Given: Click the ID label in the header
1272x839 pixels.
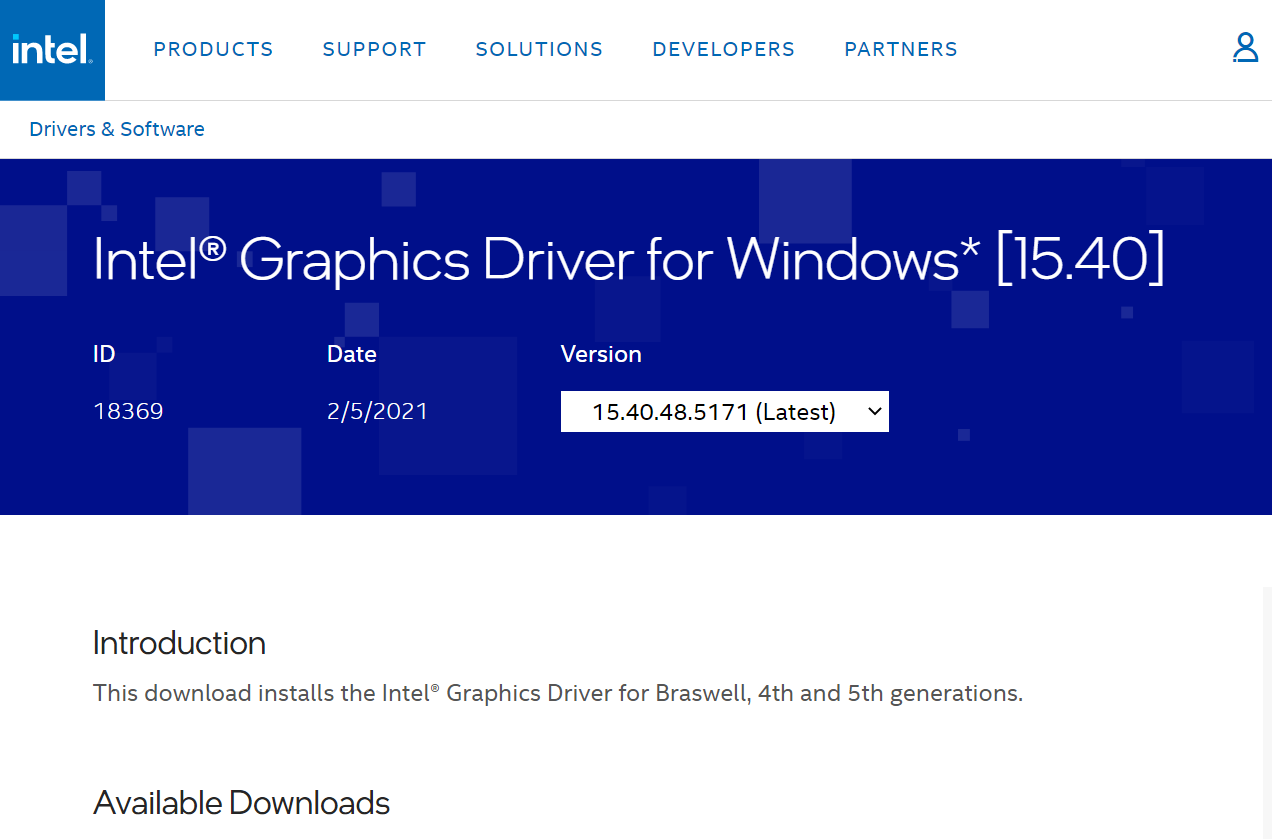Looking at the screenshot, I should (x=104, y=354).
